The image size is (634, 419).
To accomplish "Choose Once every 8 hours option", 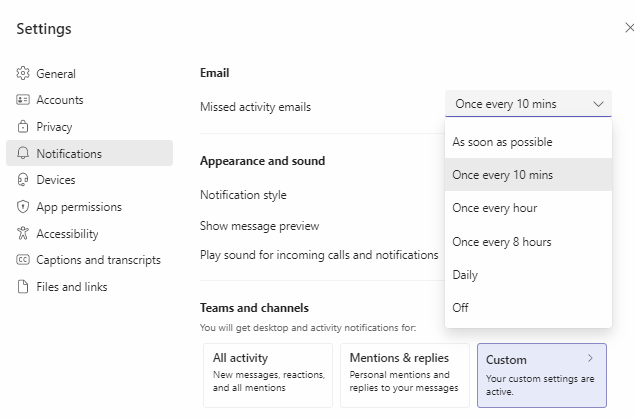I will click(x=528, y=242).
